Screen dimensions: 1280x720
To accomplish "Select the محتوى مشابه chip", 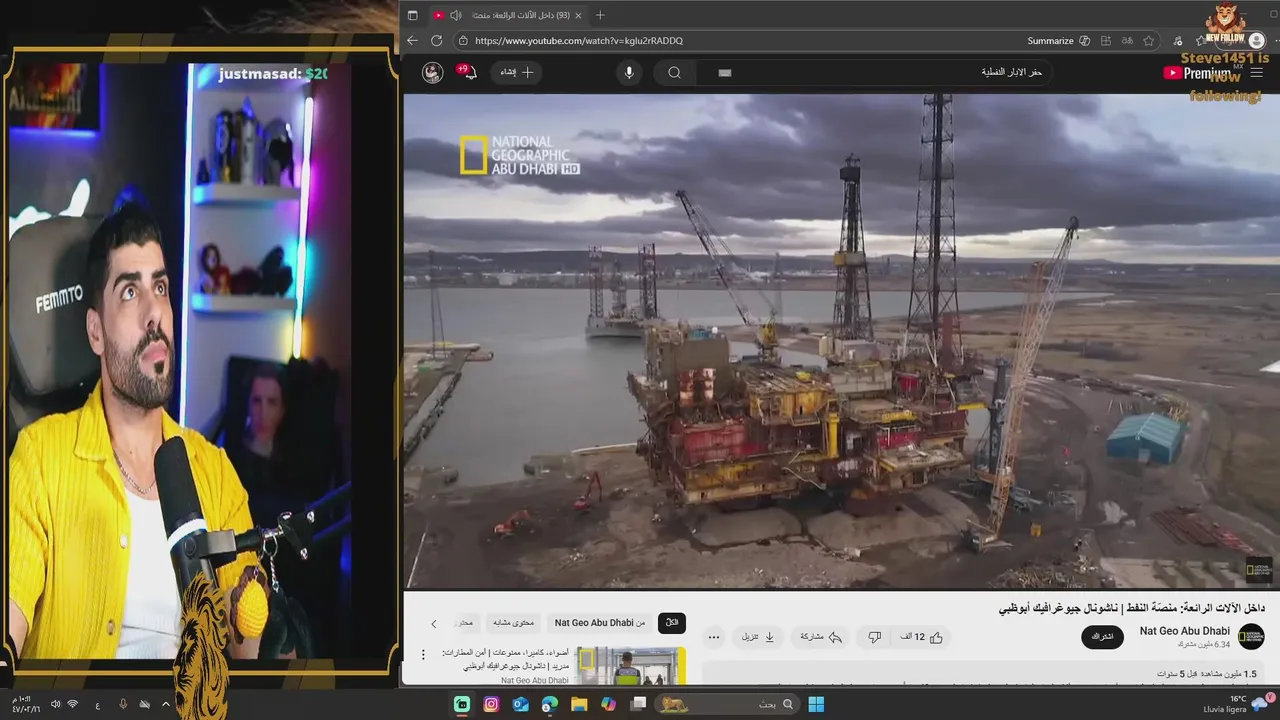I will [x=512, y=623].
